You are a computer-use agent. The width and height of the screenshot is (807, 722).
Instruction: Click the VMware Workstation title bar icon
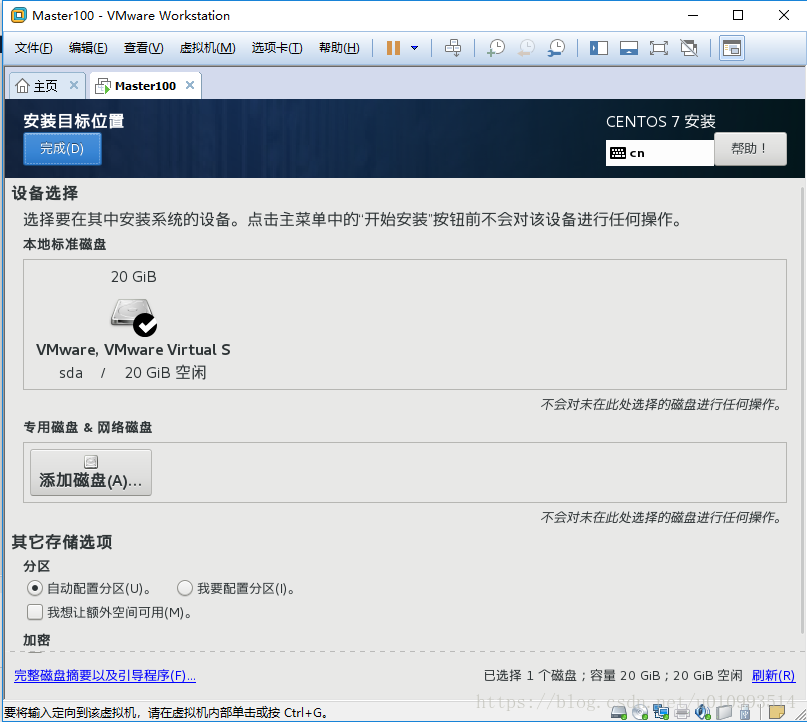click(19, 15)
